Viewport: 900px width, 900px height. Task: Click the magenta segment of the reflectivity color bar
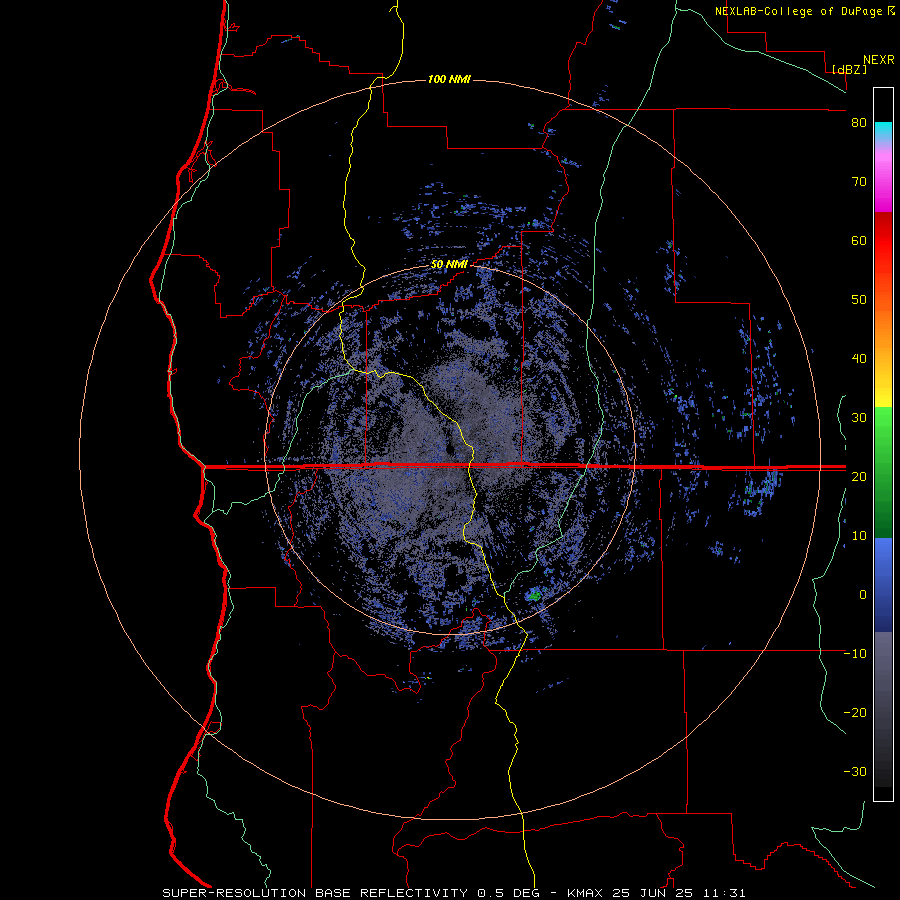click(883, 189)
